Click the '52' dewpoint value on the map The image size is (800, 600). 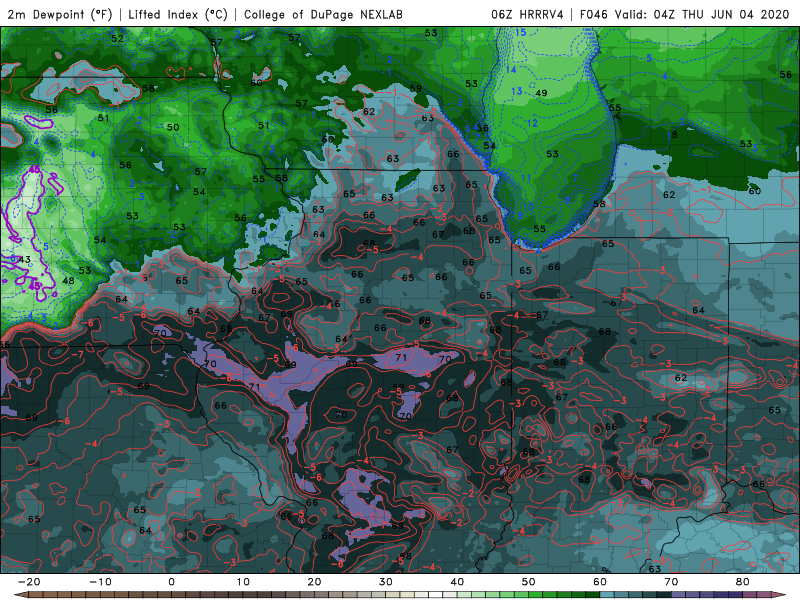[x=117, y=38]
